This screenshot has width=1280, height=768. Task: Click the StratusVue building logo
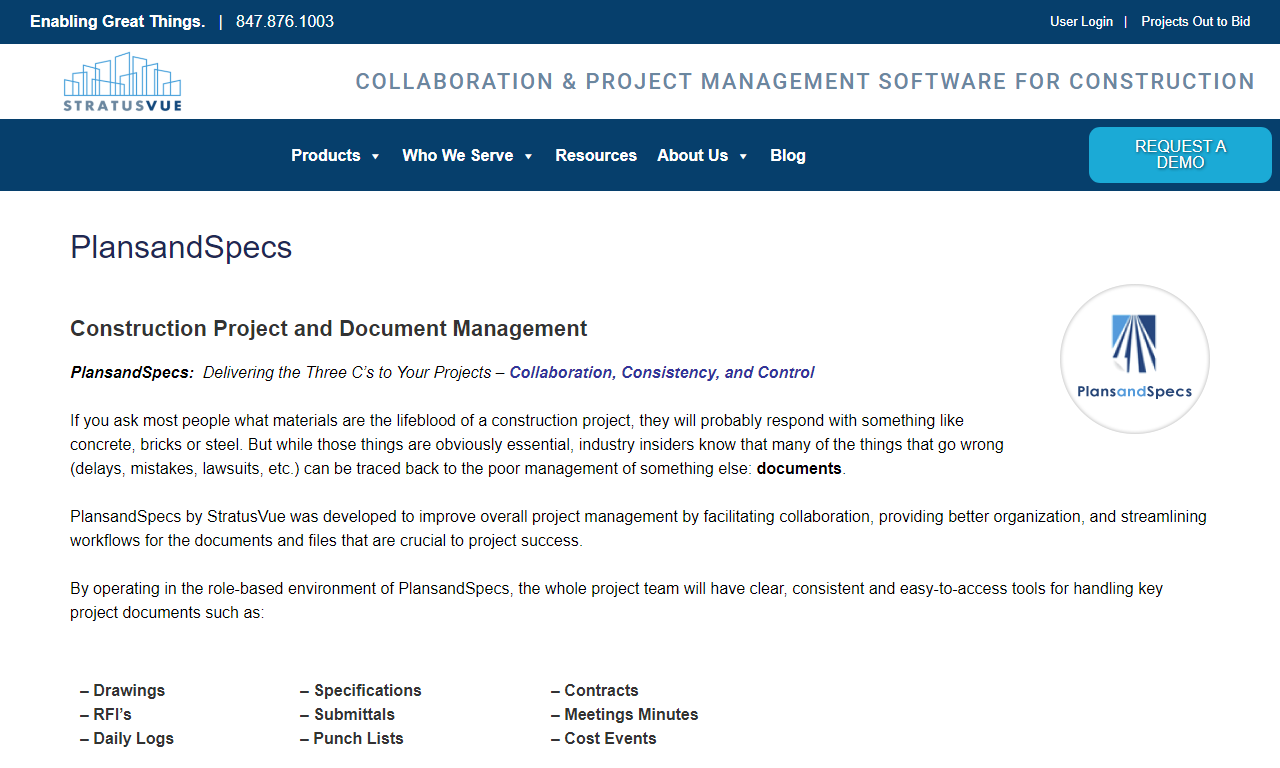point(123,81)
